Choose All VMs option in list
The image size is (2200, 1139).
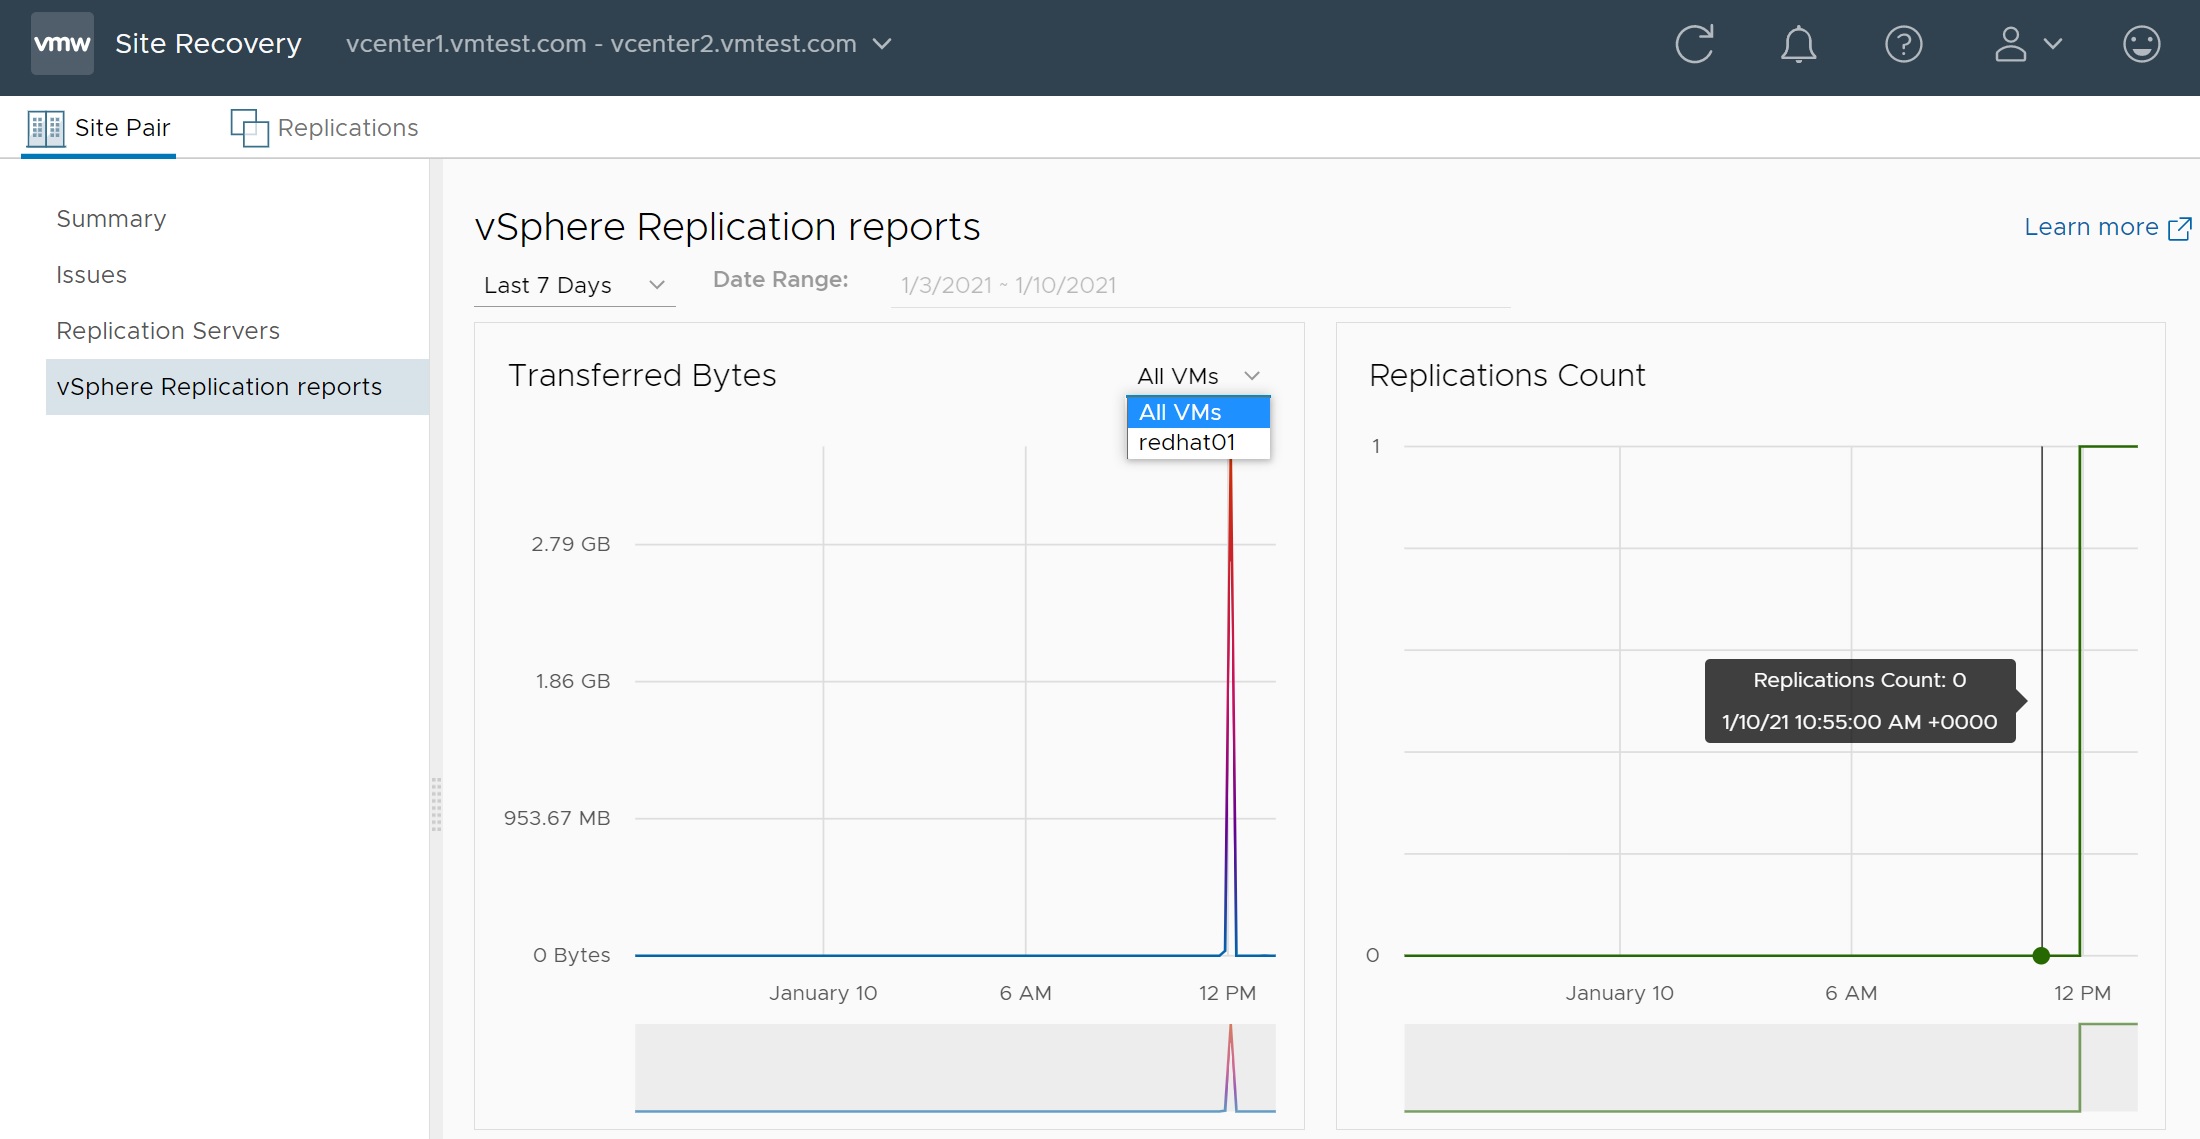coord(1181,412)
